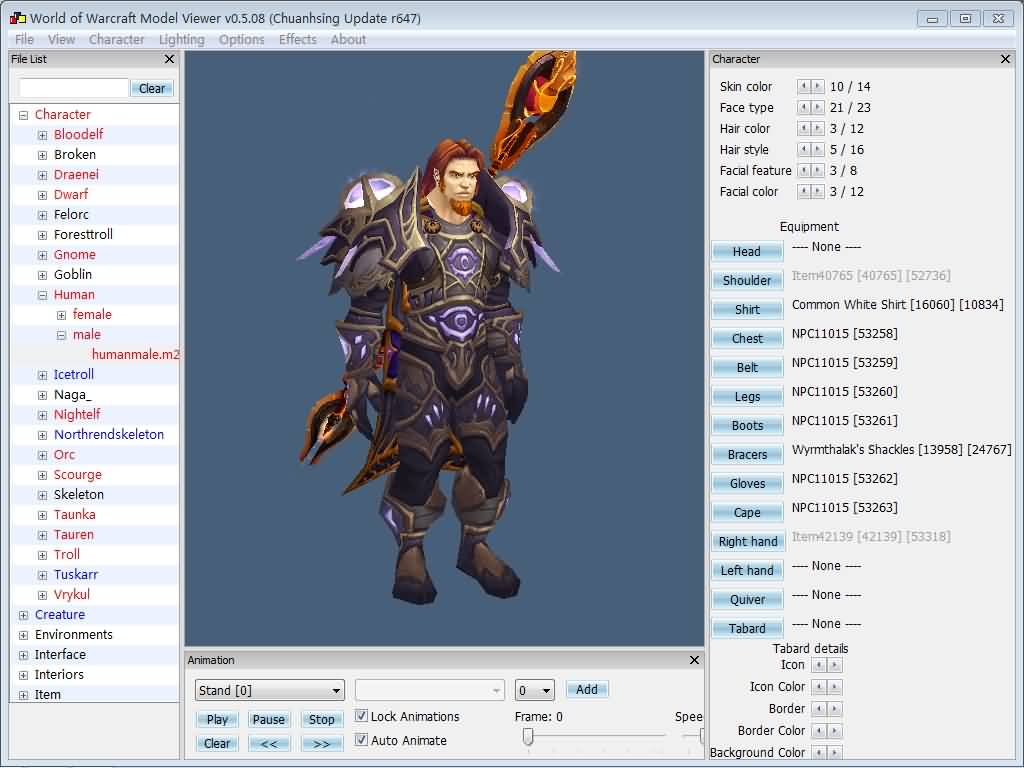Open the Character menu

click(116, 39)
